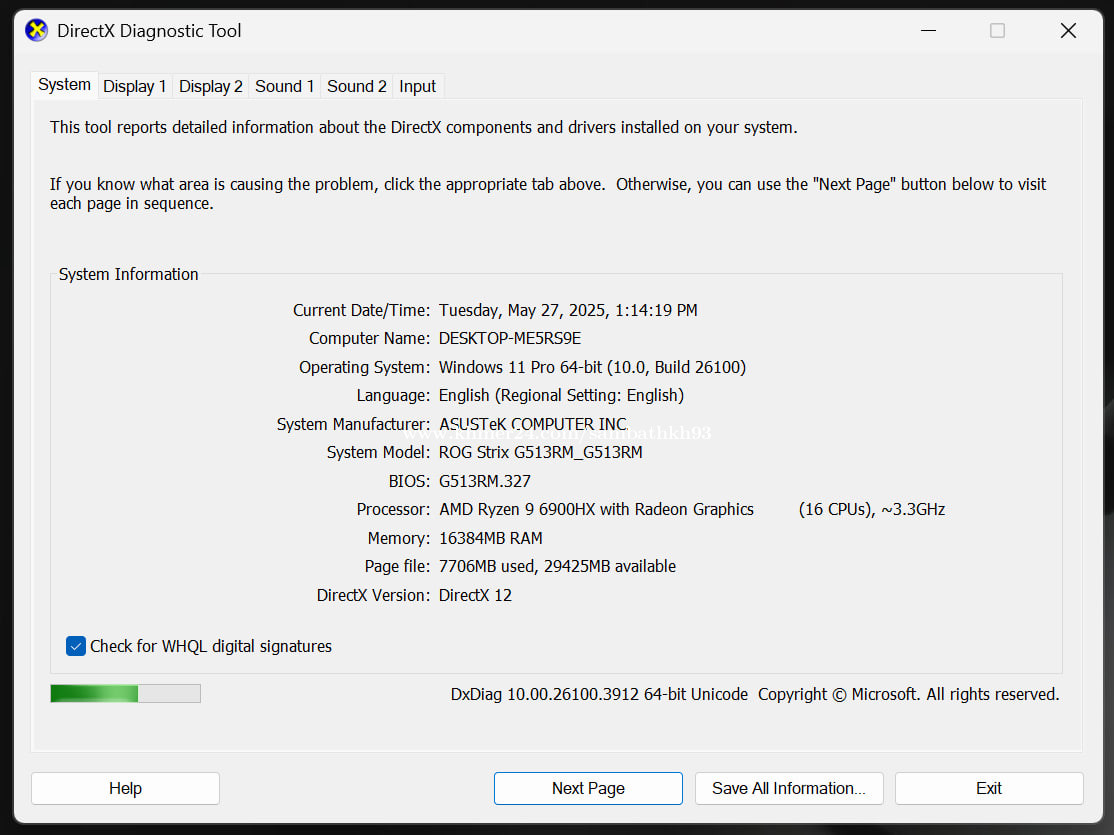The height and width of the screenshot is (835, 1114).
Task: Close the DirectX Diagnostic Tool window
Action: coord(1068,31)
